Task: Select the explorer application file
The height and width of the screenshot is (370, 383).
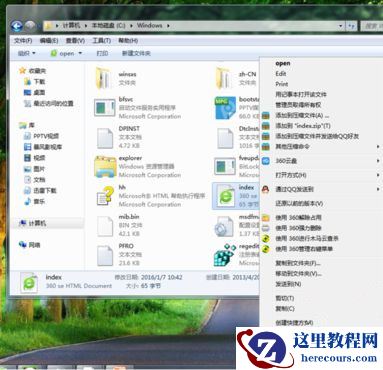Action: 138,166
